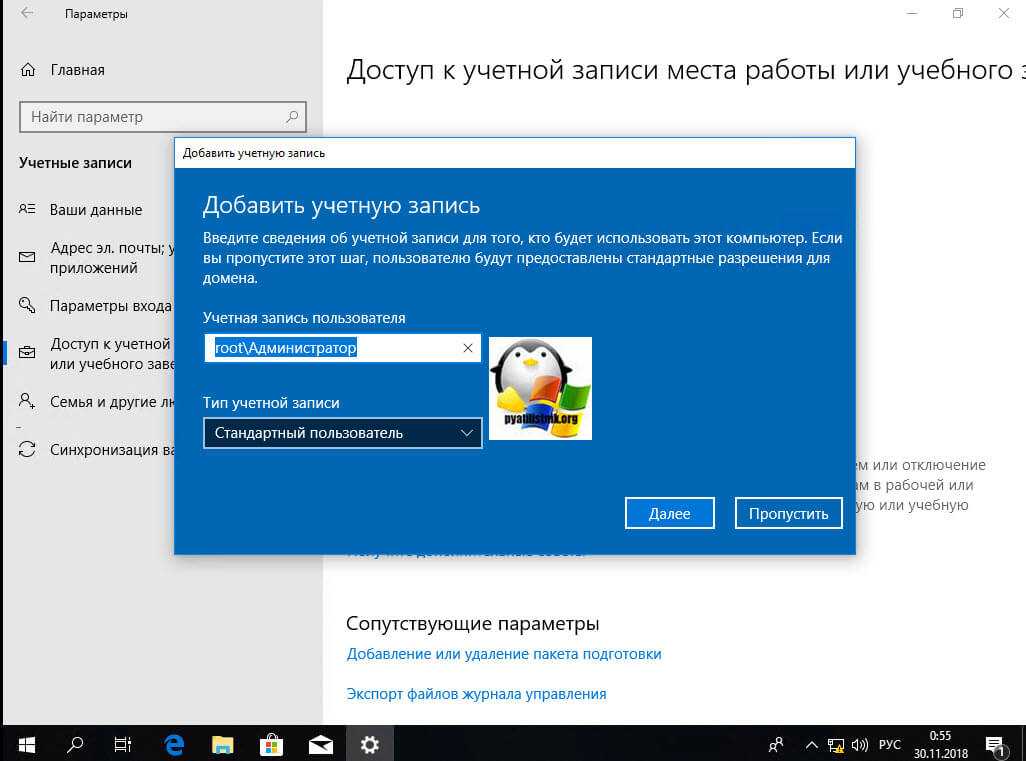Click the Пропустить button
Viewport: 1026px width, 761px height.
(788, 514)
